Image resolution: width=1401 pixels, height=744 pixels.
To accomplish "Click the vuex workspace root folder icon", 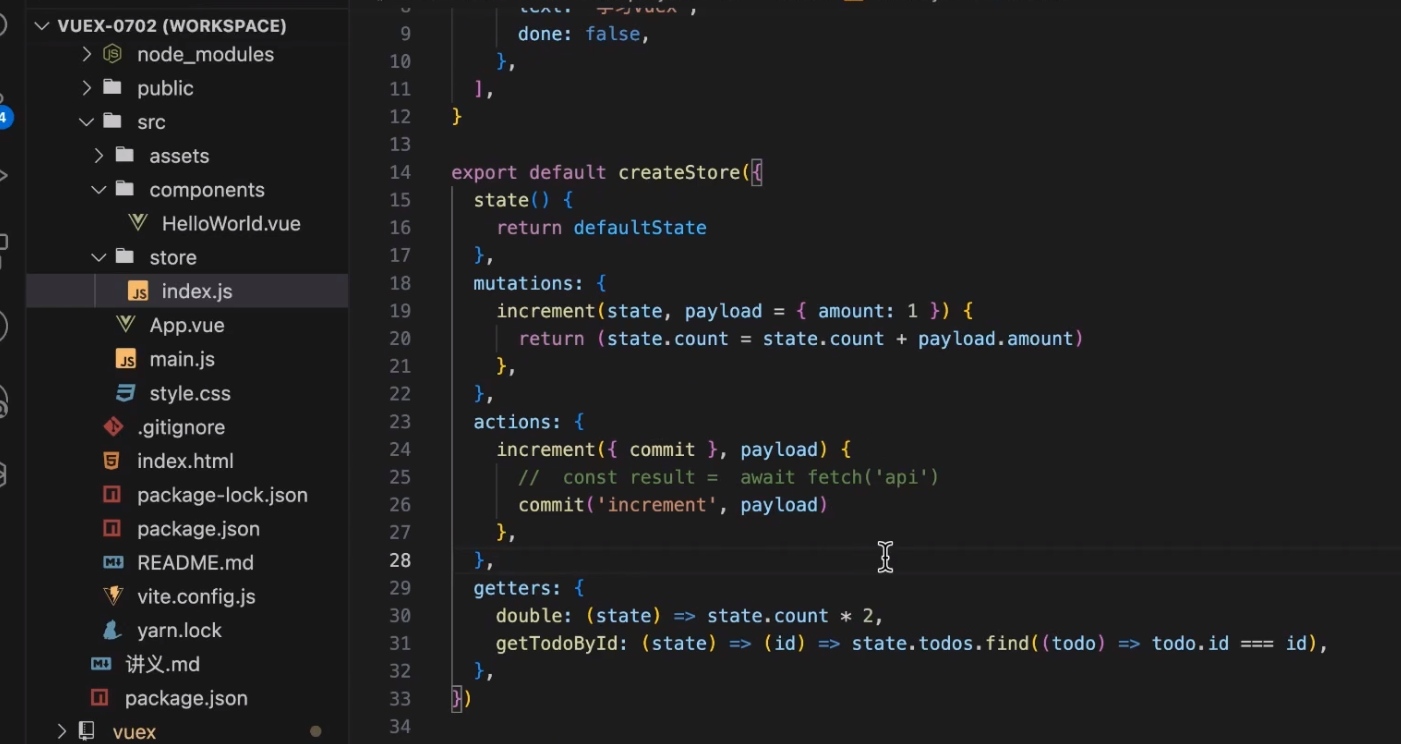I will click(x=88, y=731).
